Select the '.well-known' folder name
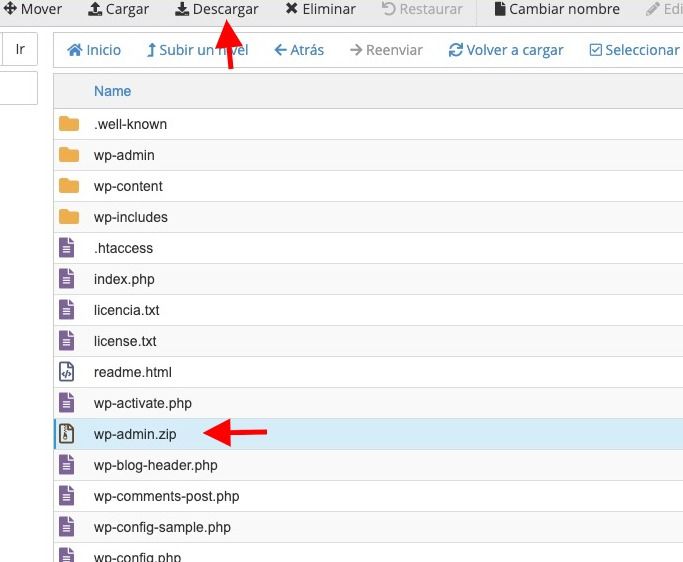Image resolution: width=683 pixels, height=562 pixels. (x=130, y=124)
